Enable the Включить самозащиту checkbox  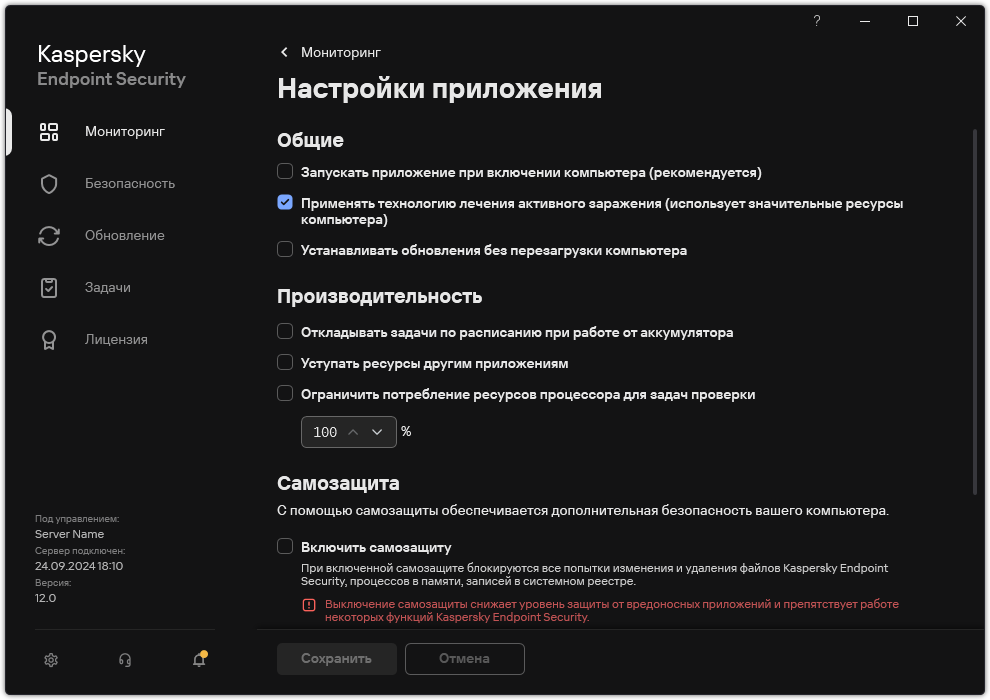pos(285,547)
